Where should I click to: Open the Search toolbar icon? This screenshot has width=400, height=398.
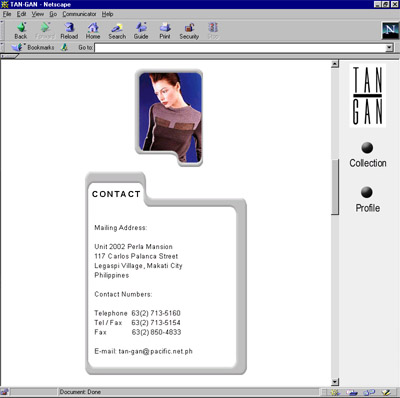[x=117, y=28]
